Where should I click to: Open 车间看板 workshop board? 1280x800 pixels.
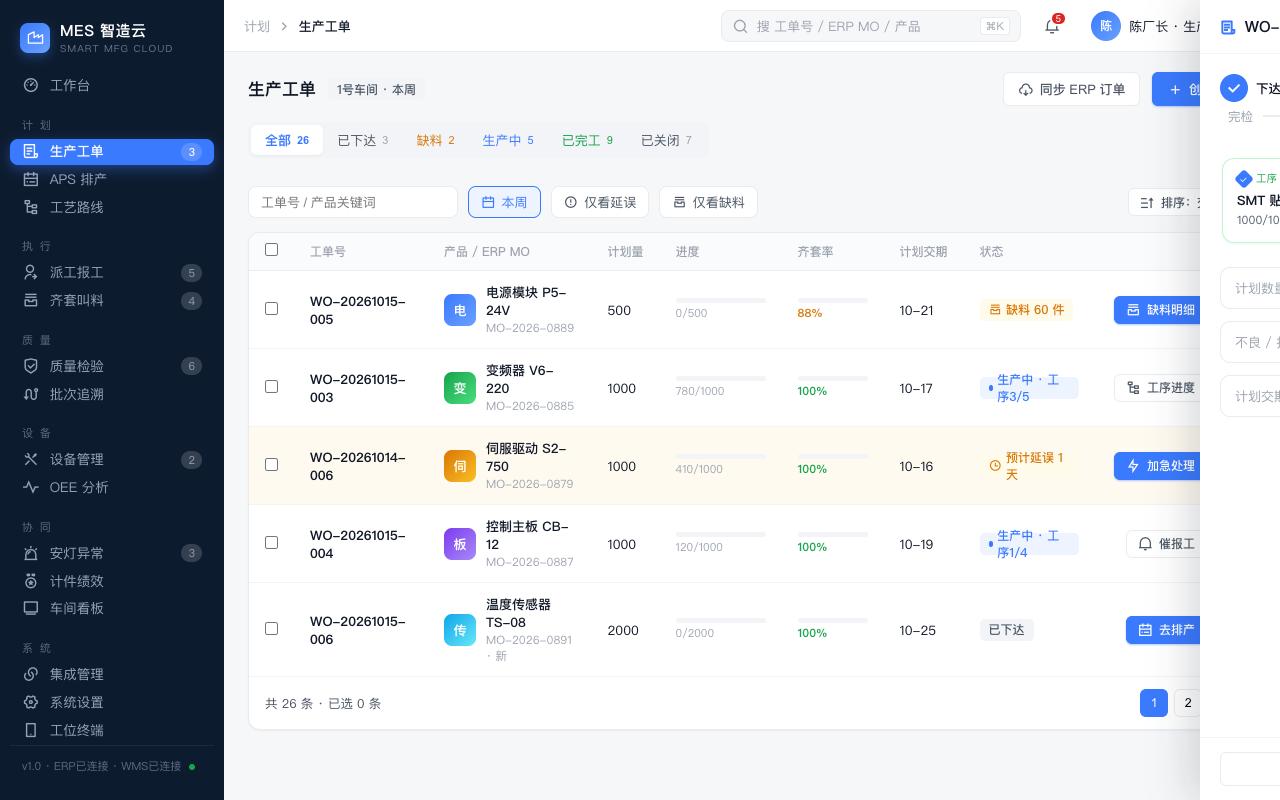(112, 608)
